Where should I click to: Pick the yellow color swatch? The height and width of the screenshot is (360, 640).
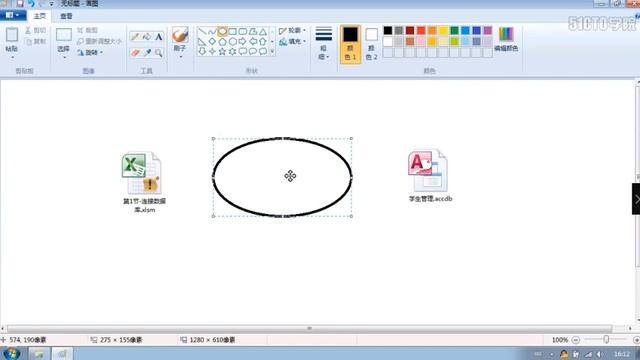pyautogui.click(x=443, y=30)
